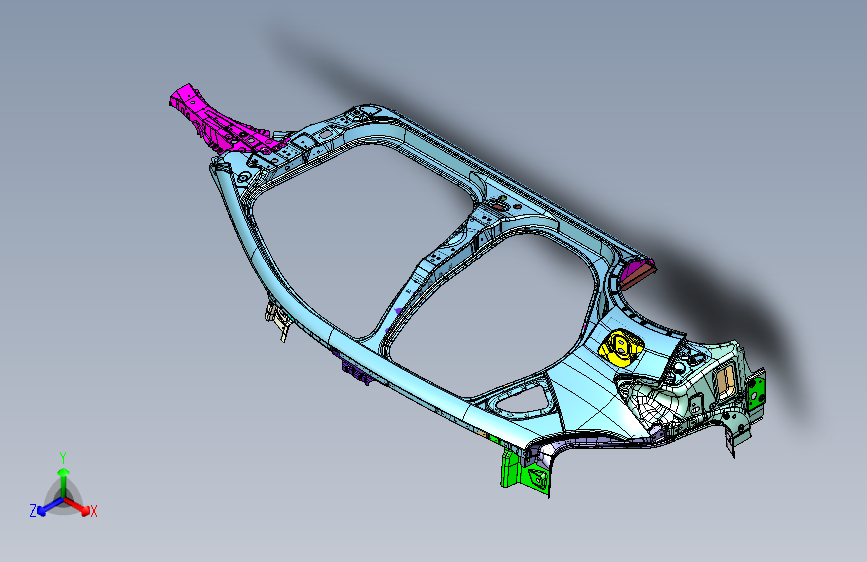This screenshot has width=867, height=562.
Task: Select the yellow mount component on the frame
Action: pos(621,347)
